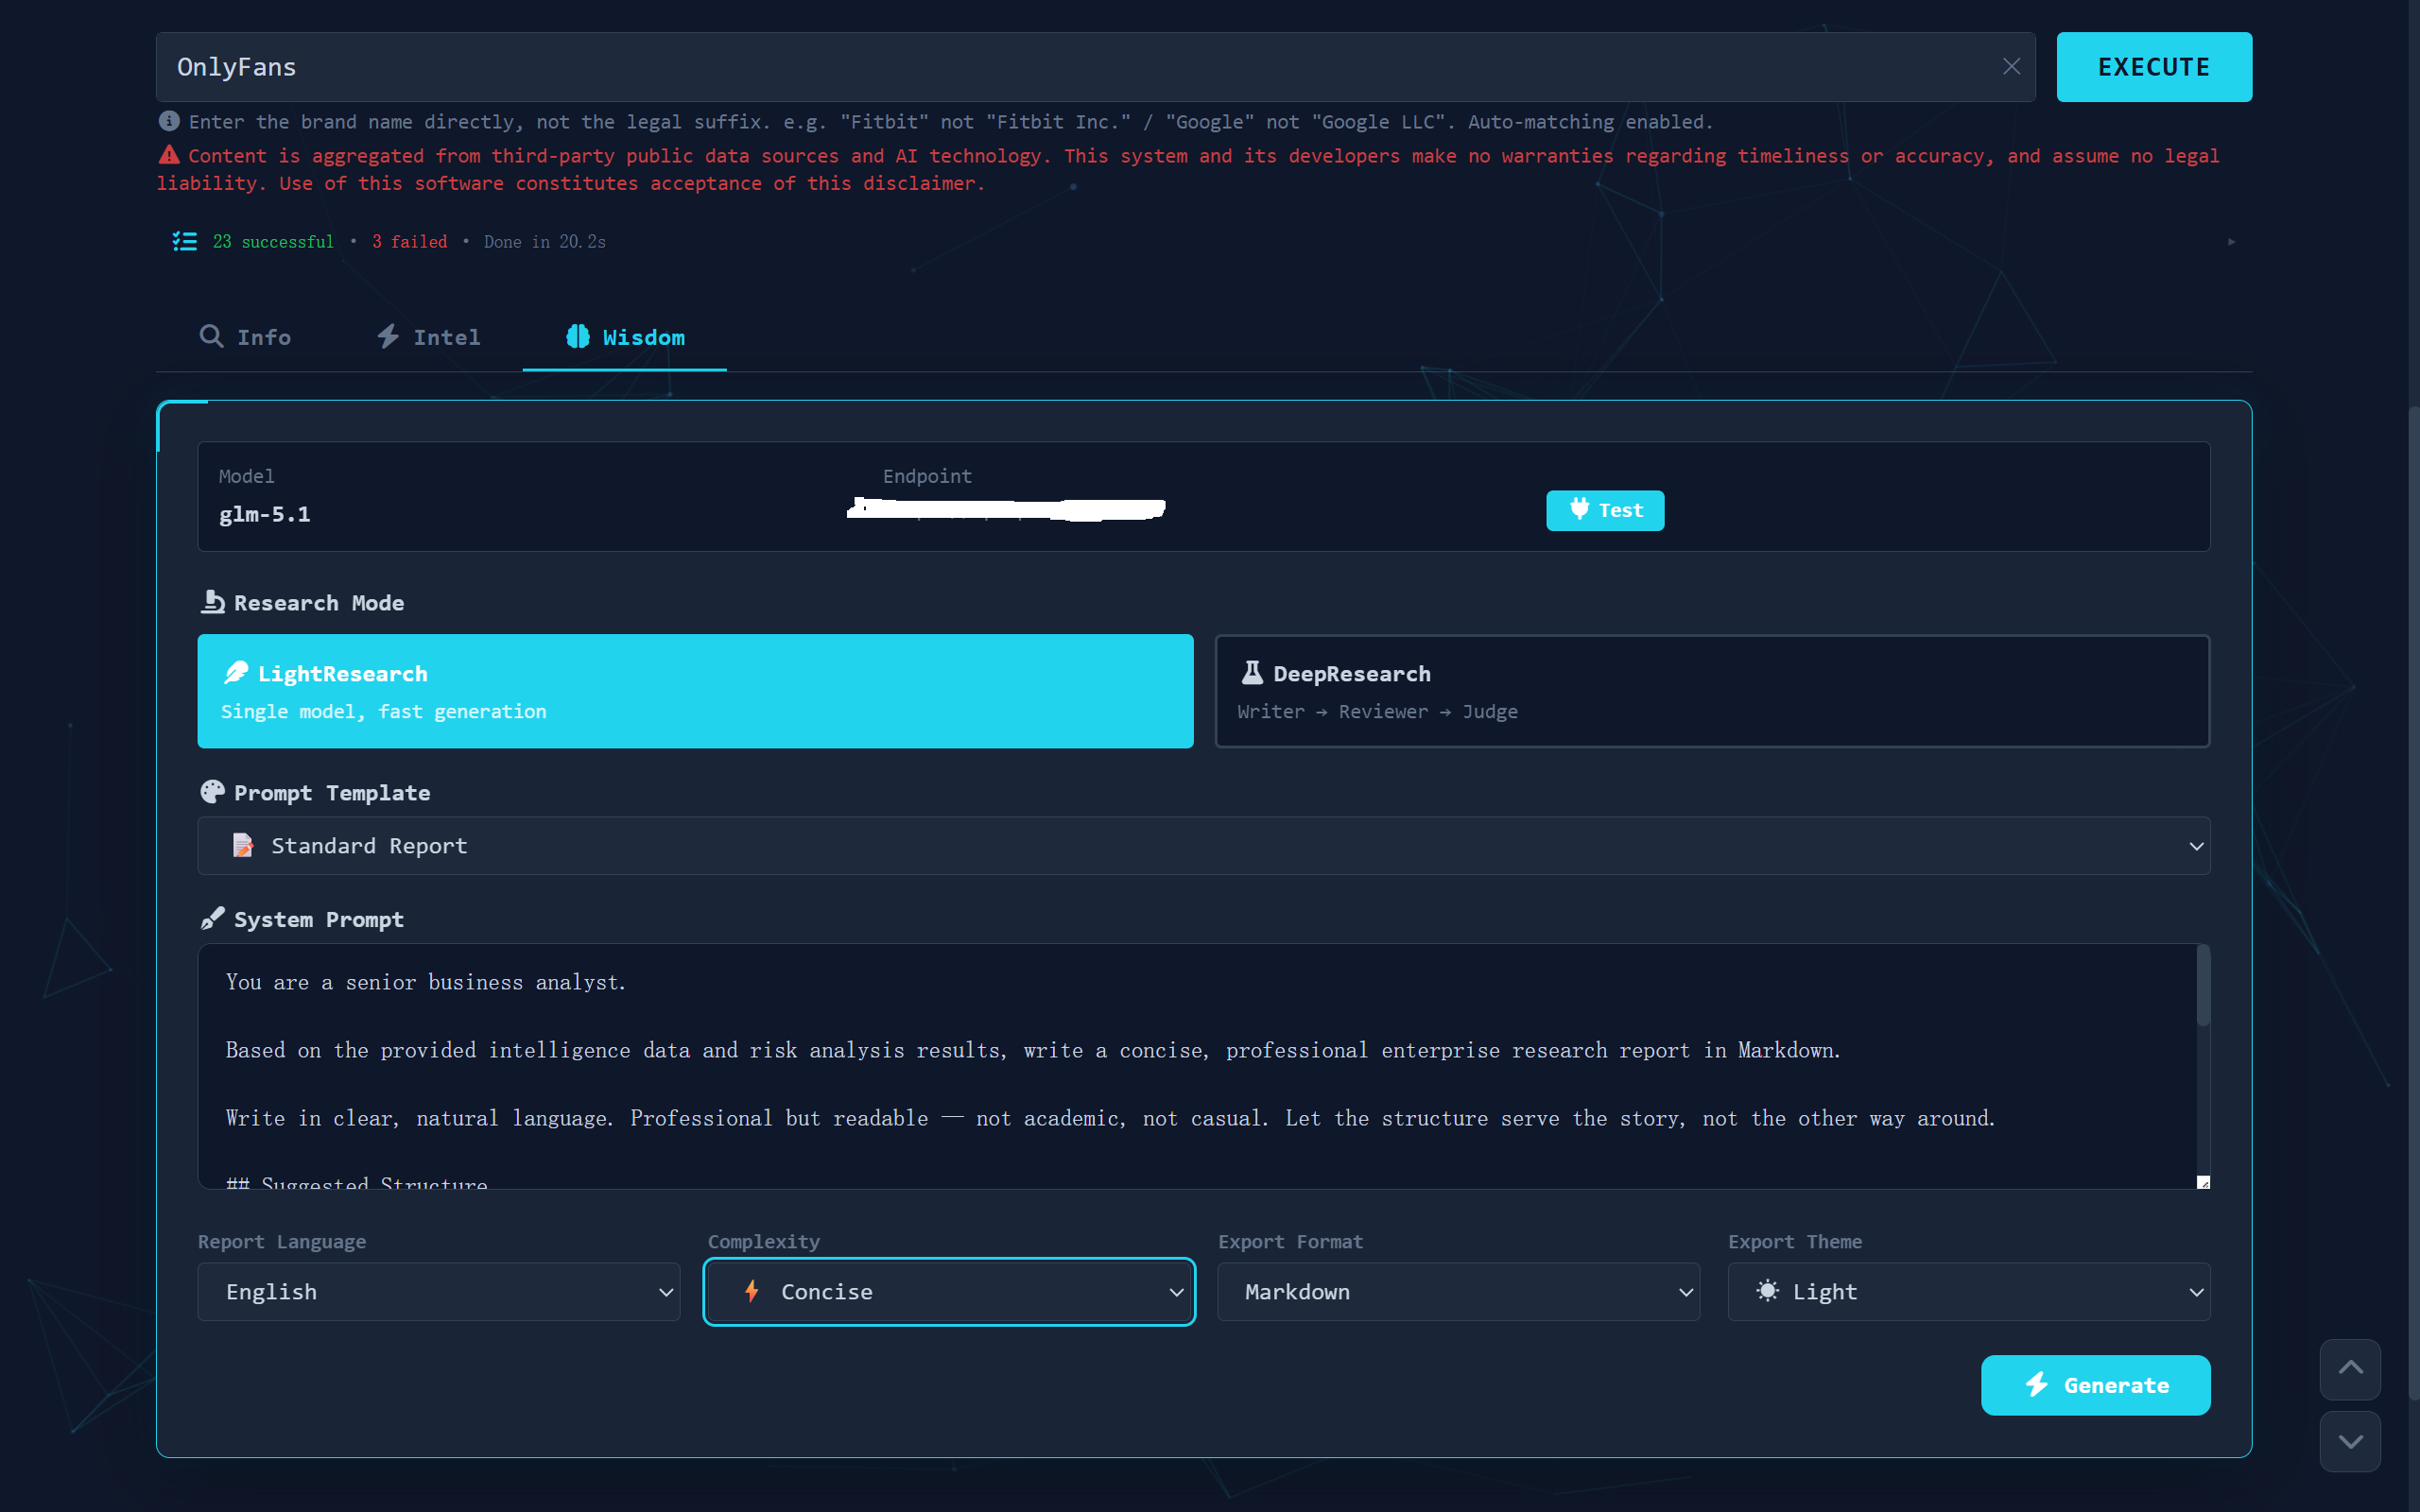Click the redacted Endpoint value
This screenshot has width=2420, height=1512.
1006,509
